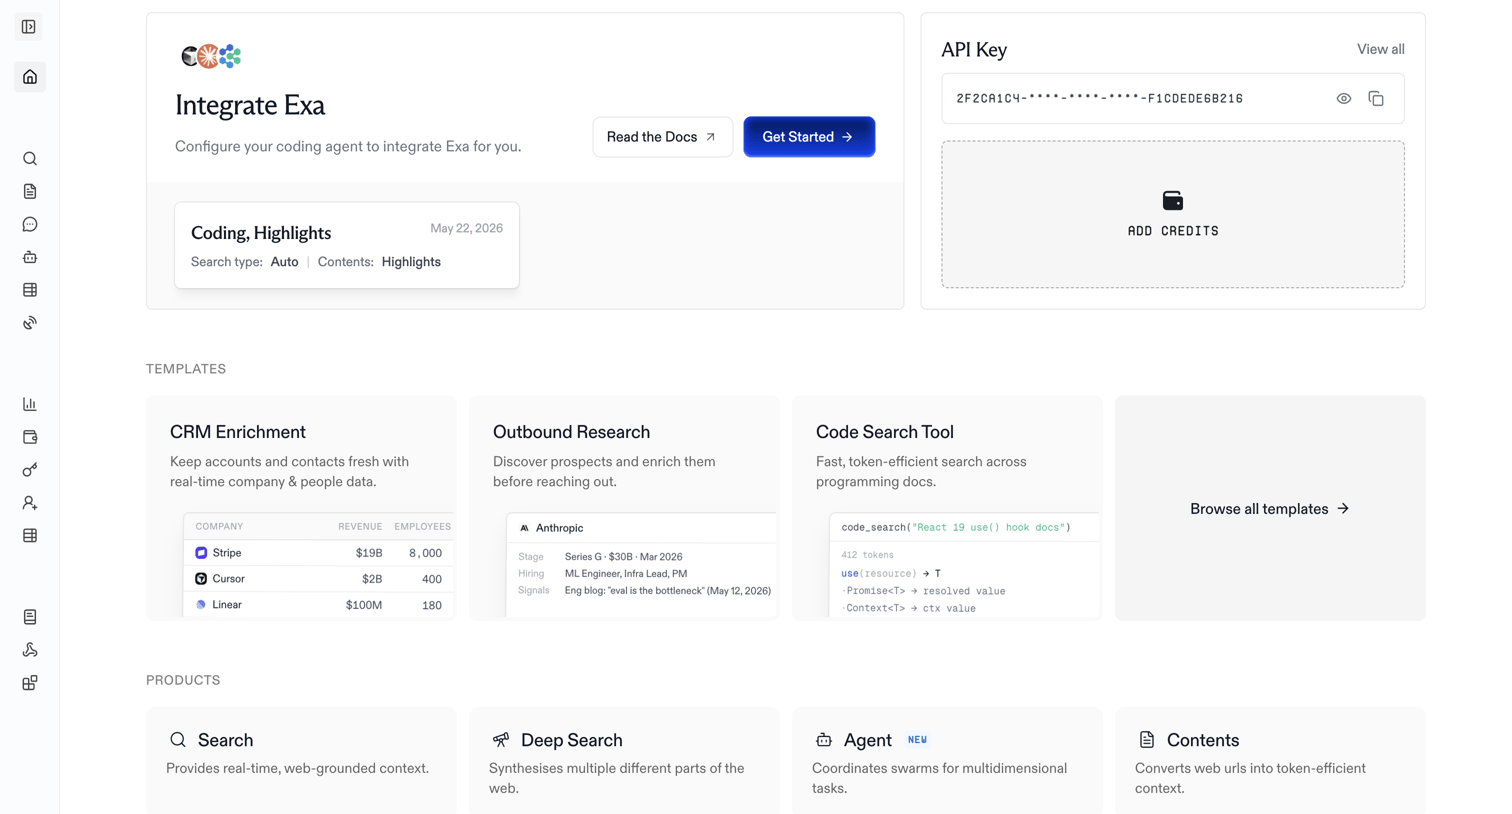Open the satellite dish icon in sidebar
The width and height of the screenshot is (1512, 814).
[30, 323]
